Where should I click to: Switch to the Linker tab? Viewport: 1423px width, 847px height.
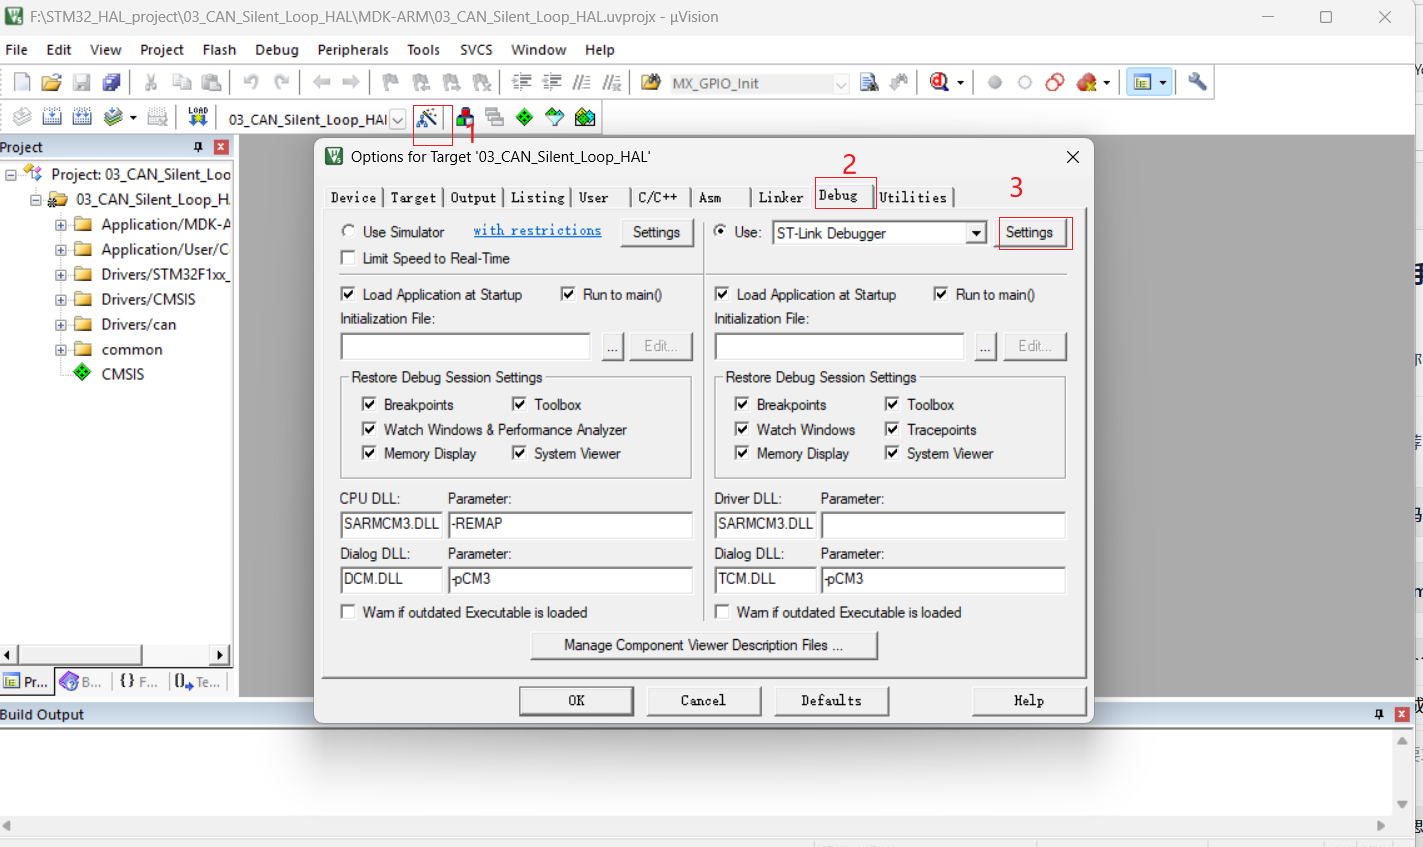pos(780,198)
